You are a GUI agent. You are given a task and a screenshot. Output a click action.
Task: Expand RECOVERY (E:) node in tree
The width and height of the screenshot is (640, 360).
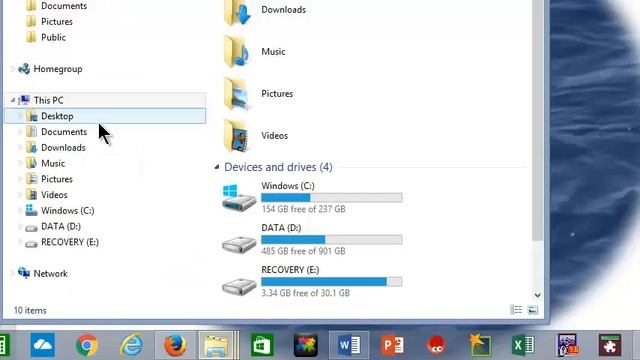(x=20, y=242)
